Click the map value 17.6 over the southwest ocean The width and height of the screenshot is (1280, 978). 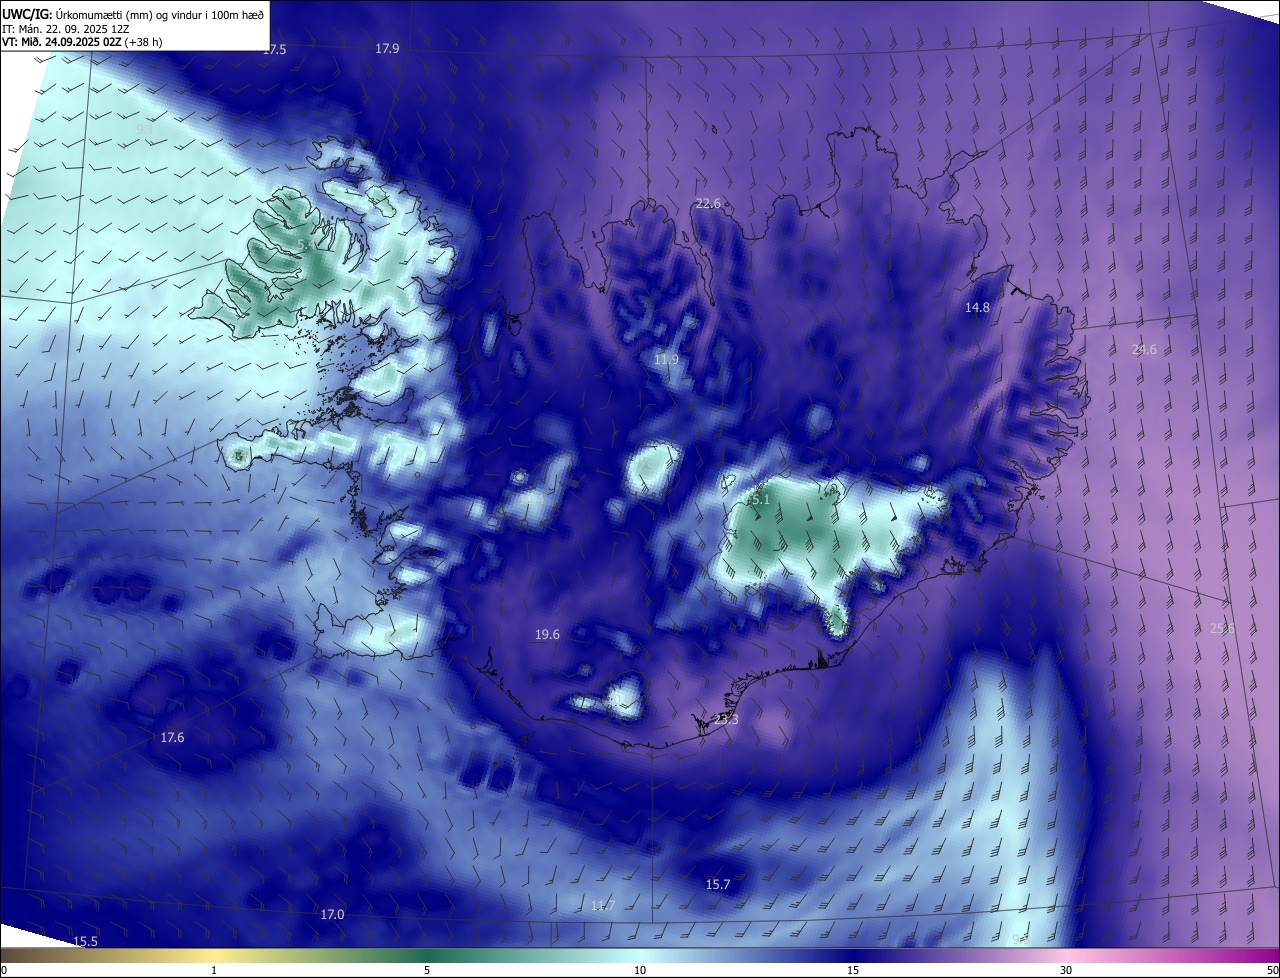(172, 738)
